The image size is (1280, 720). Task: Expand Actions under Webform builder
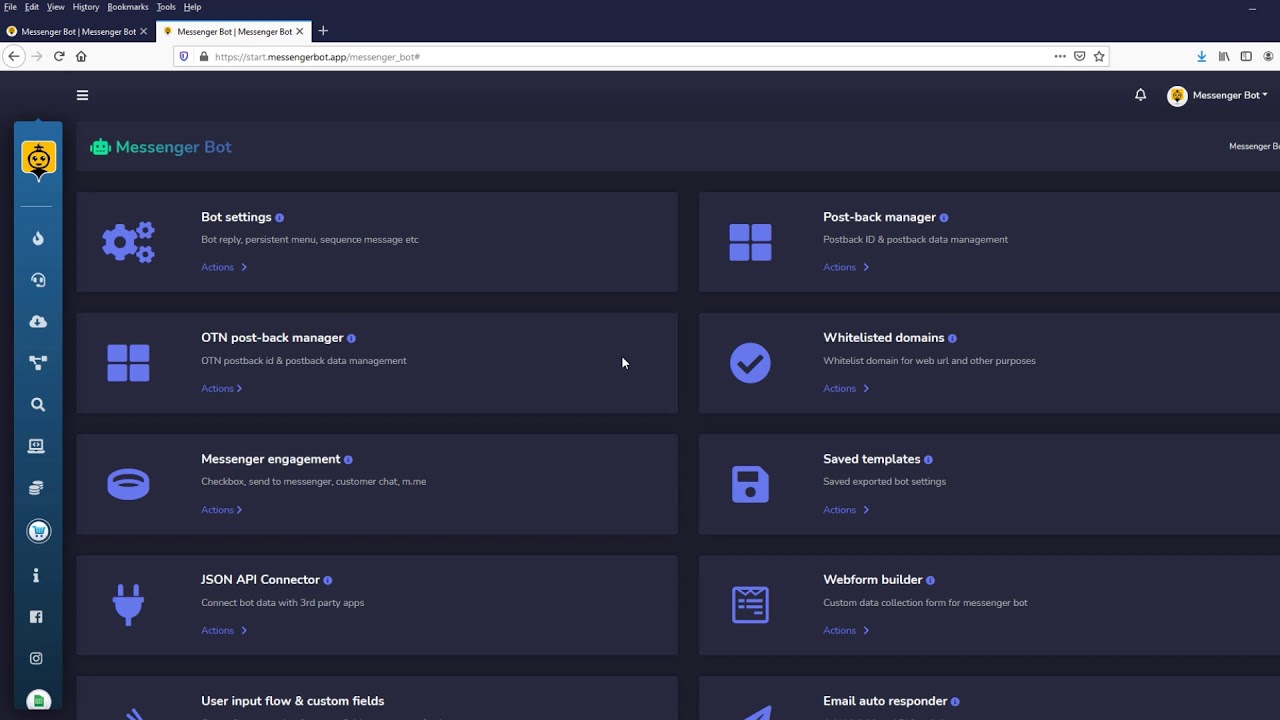[846, 631]
